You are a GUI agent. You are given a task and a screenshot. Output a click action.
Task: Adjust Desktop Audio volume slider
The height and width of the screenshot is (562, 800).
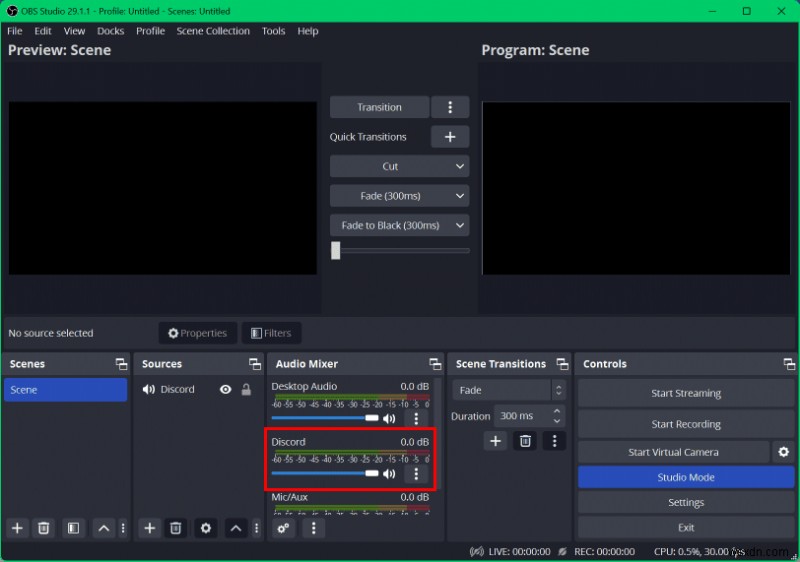click(x=325, y=418)
